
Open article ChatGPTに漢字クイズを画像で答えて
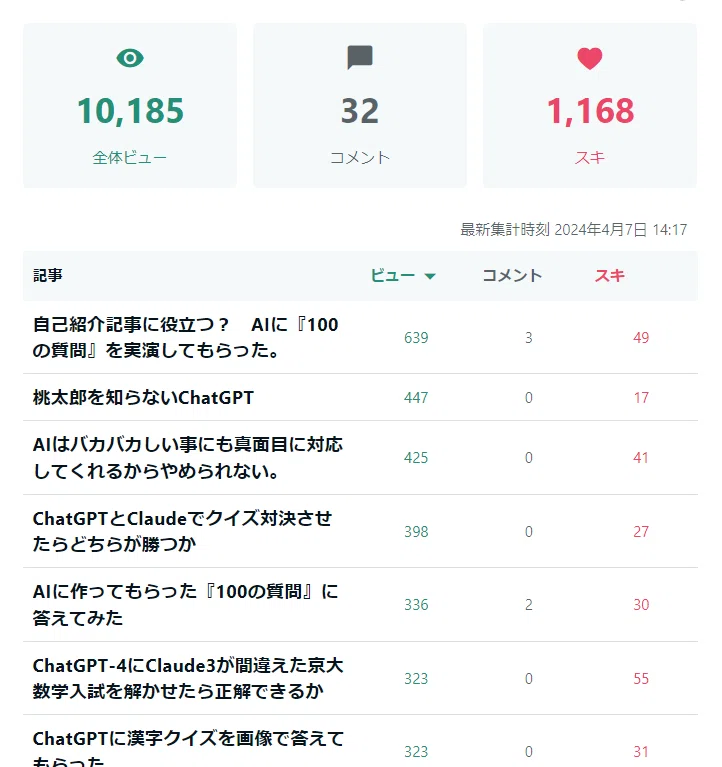click(x=188, y=748)
